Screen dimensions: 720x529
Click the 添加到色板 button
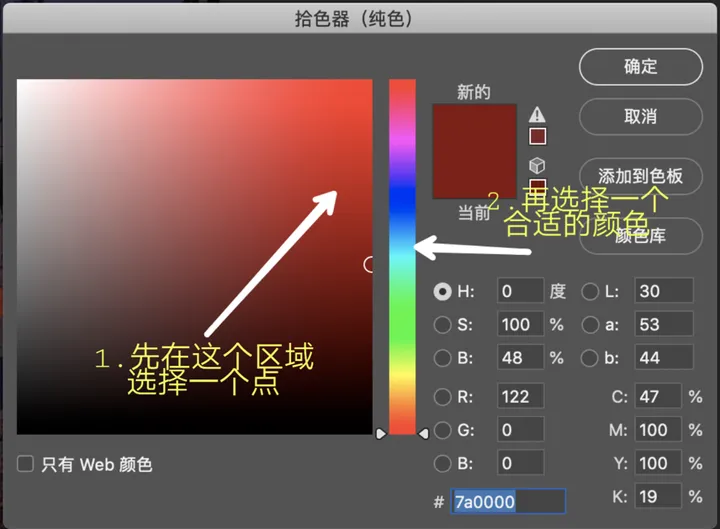click(x=641, y=176)
